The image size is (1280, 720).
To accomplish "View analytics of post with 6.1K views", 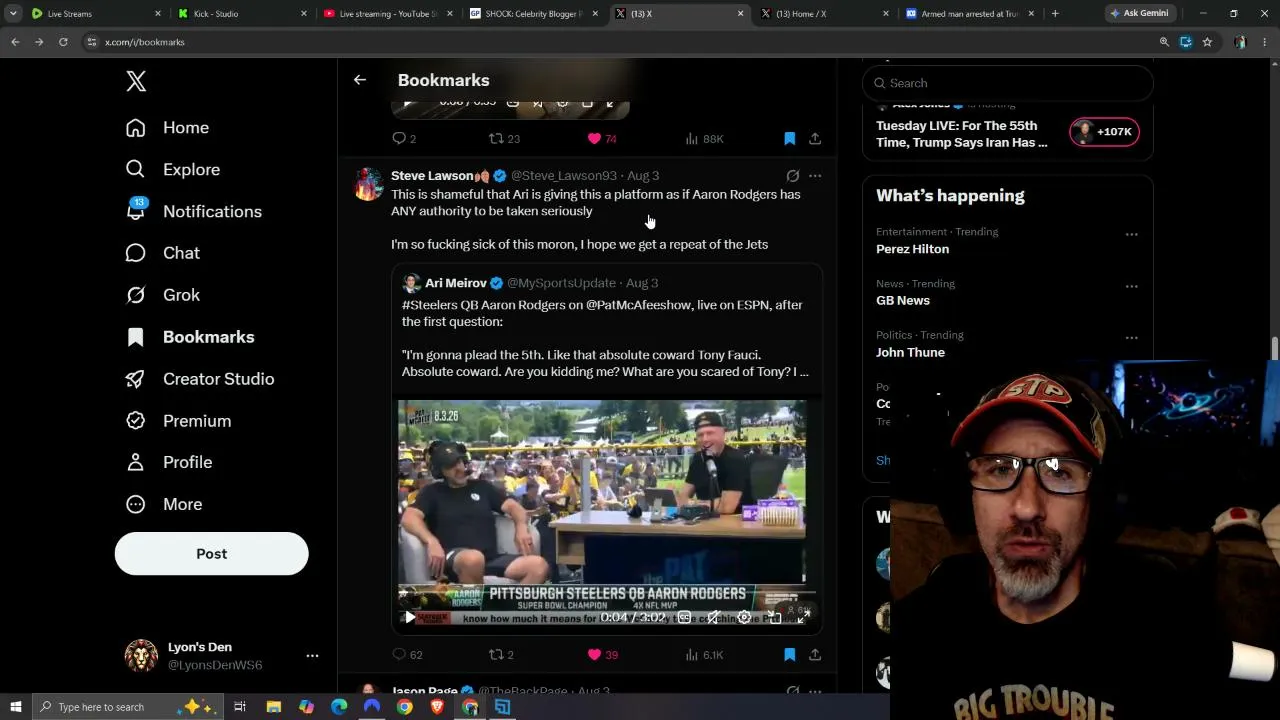I will [x=704, y=655].
